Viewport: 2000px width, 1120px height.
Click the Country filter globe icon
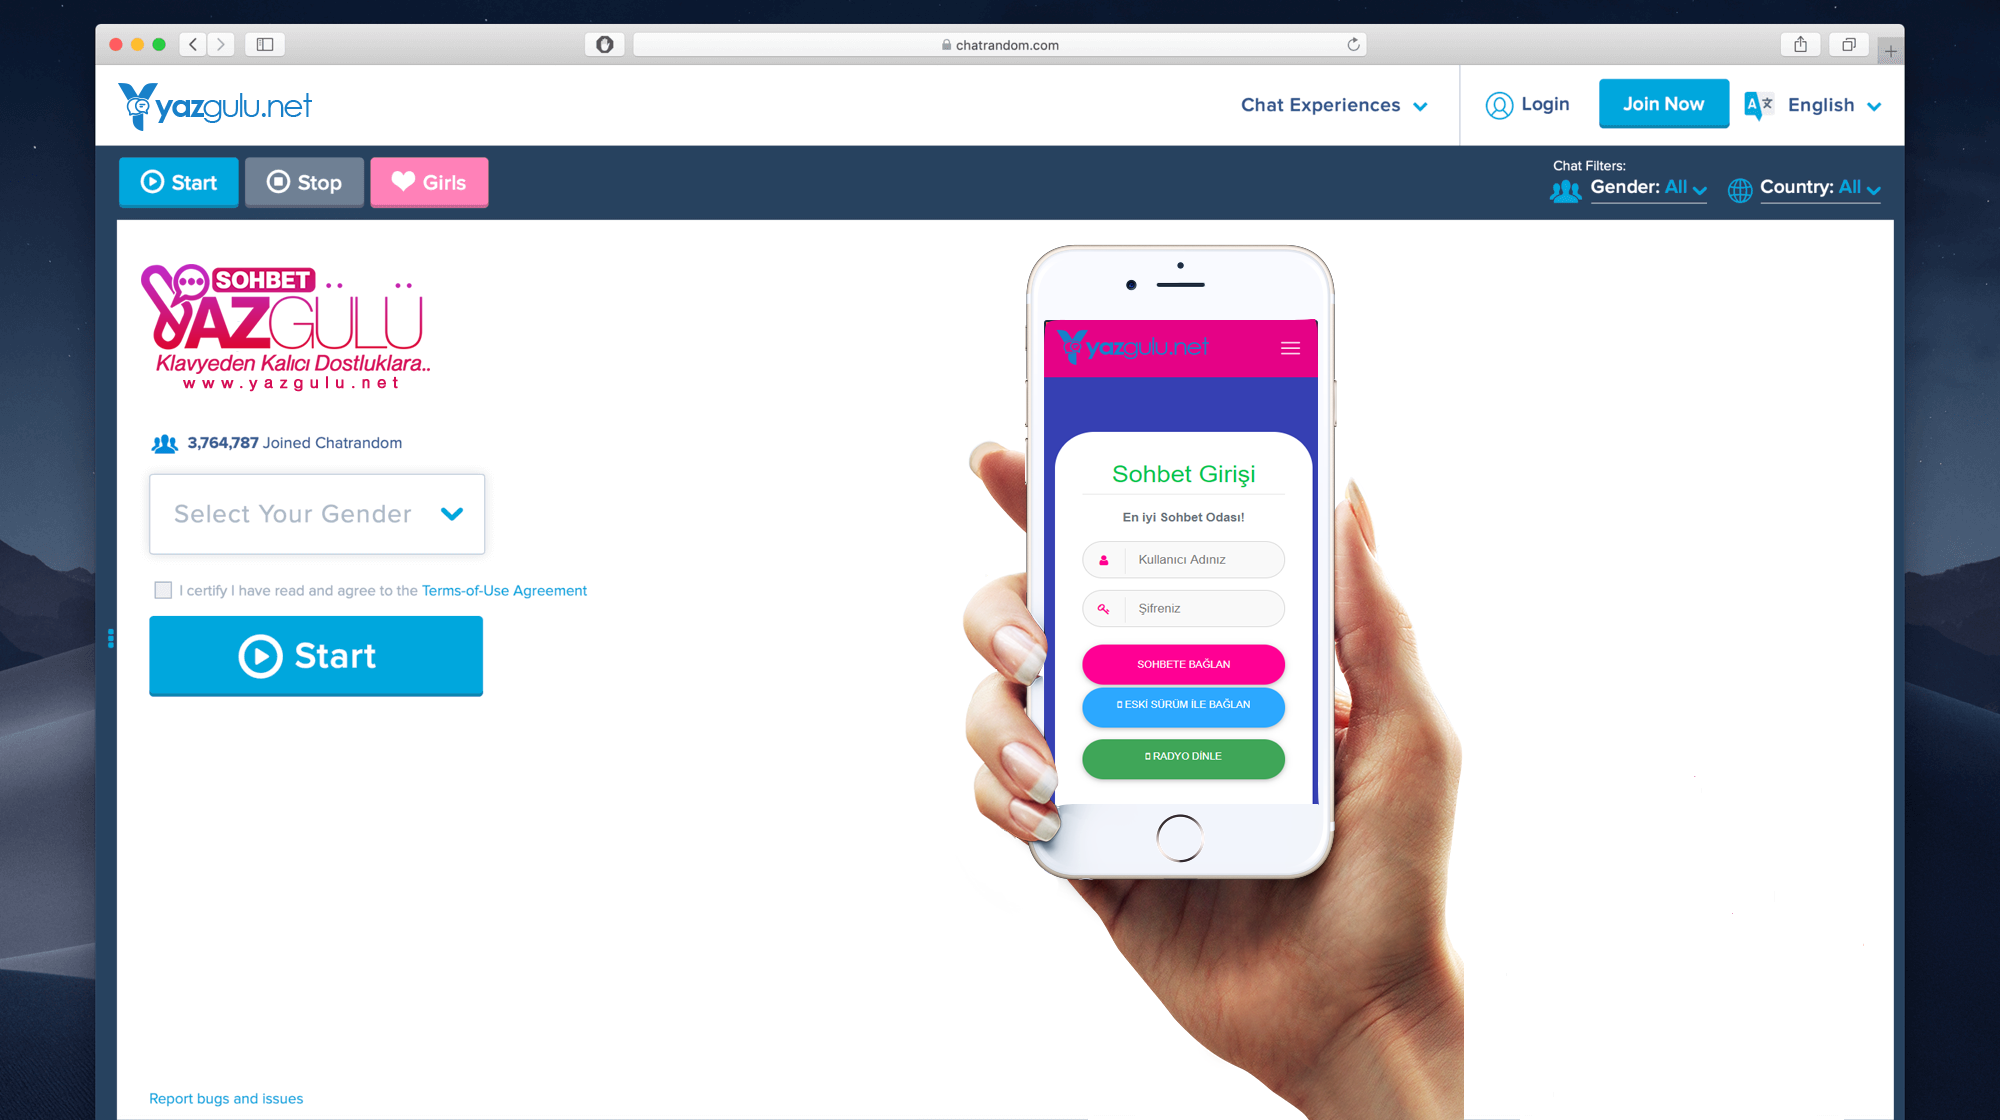(x=1738, y=187)
